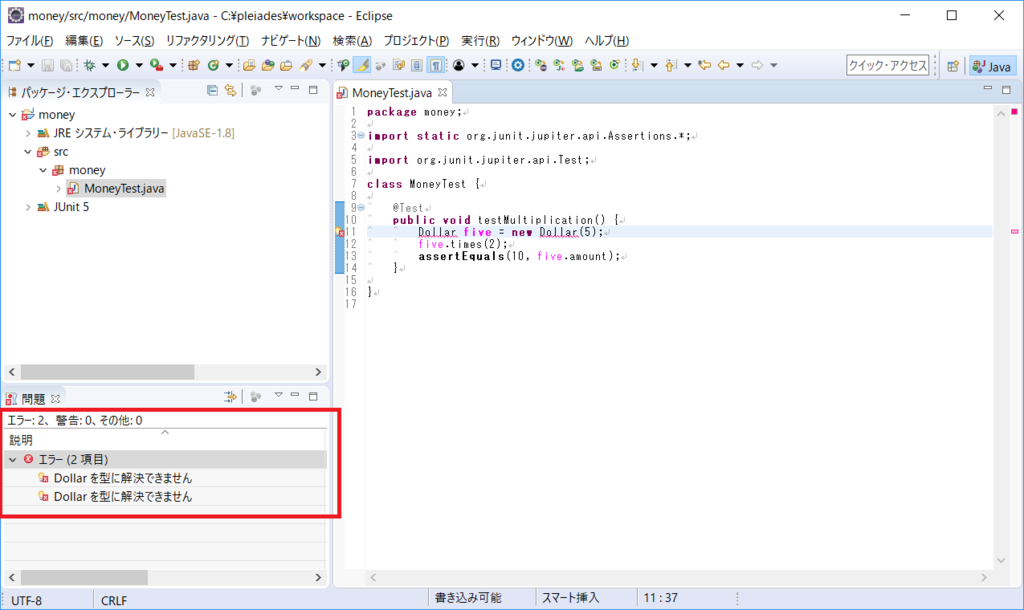The image size is (1024, 610).
Task: Click the Last Edit Location icon
Action: pos(704,65)
